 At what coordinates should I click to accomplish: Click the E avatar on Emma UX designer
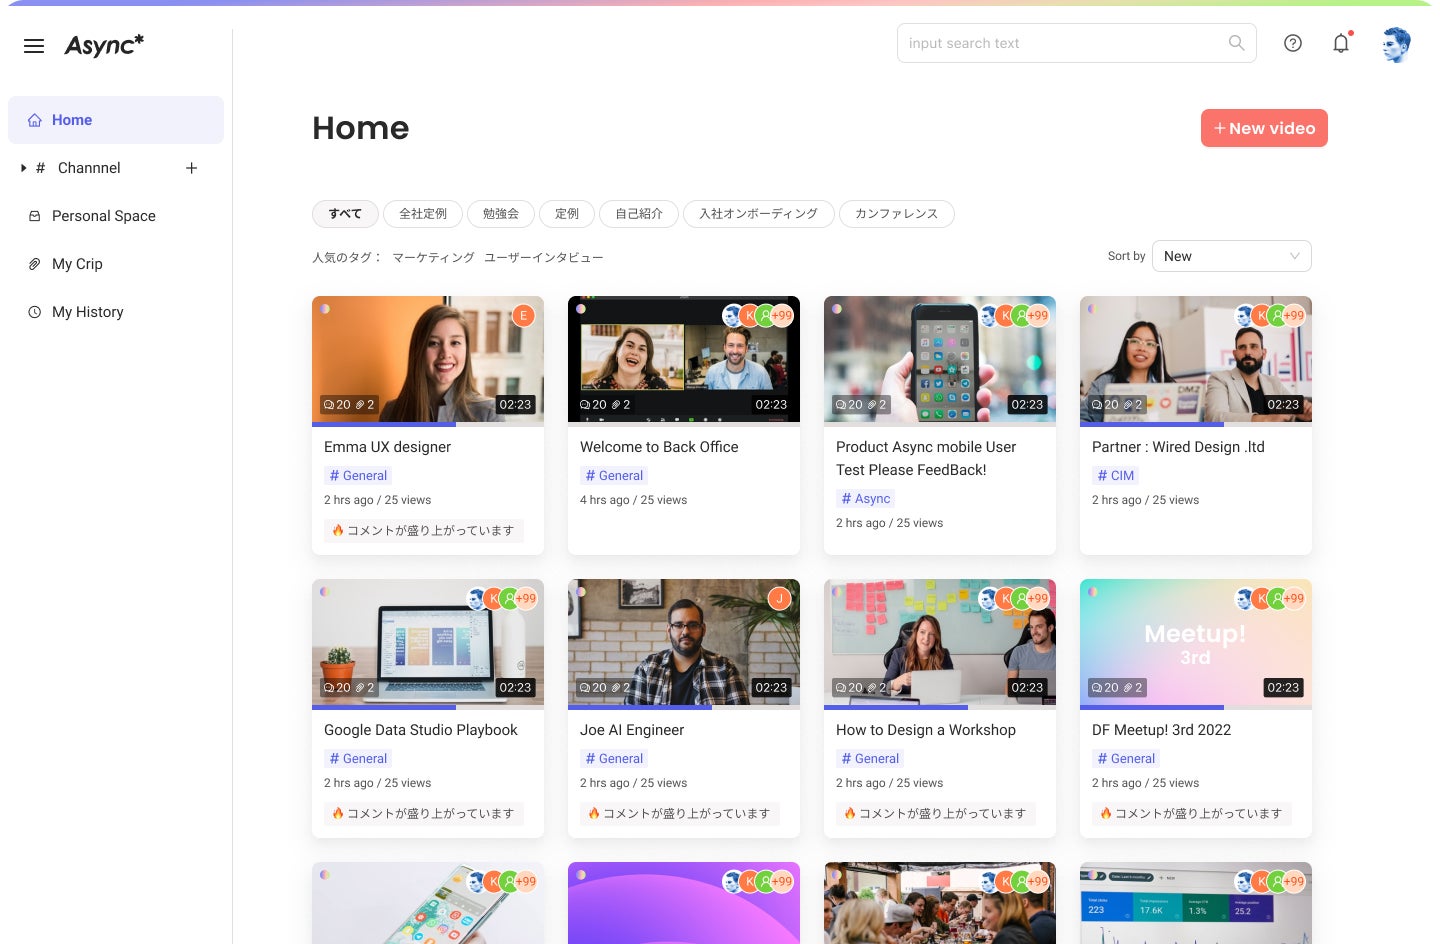523,316
